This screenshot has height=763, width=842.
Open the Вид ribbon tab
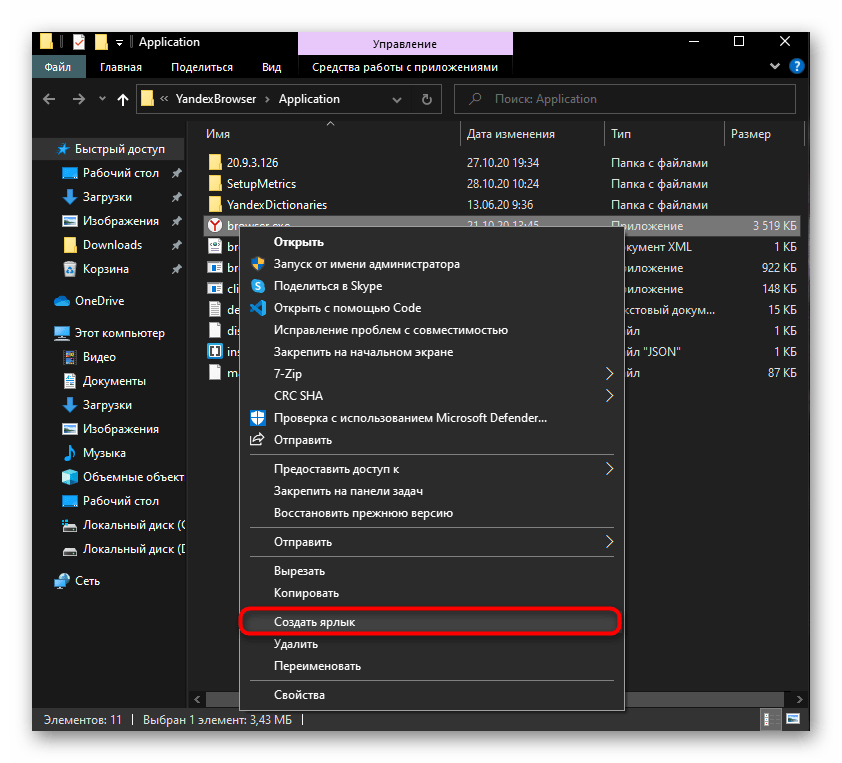271,67
